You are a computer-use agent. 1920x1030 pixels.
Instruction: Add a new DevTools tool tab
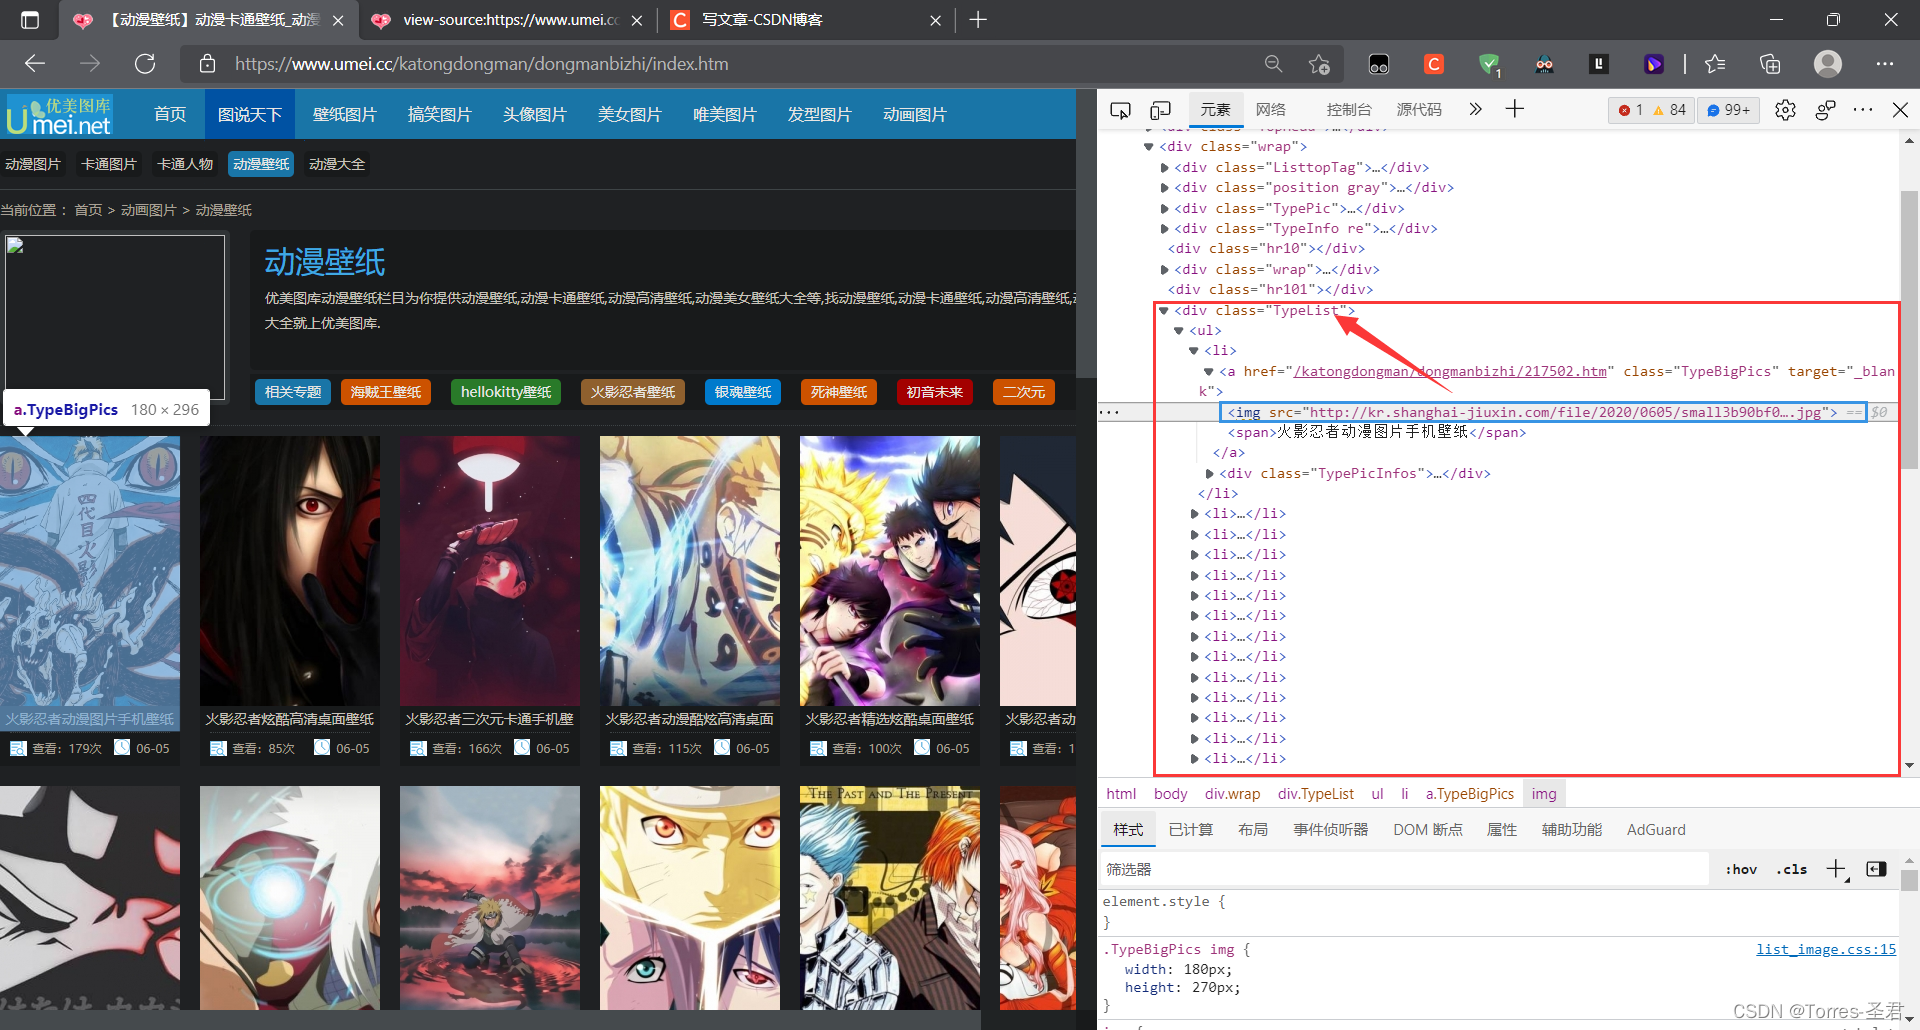point(1515,109)
